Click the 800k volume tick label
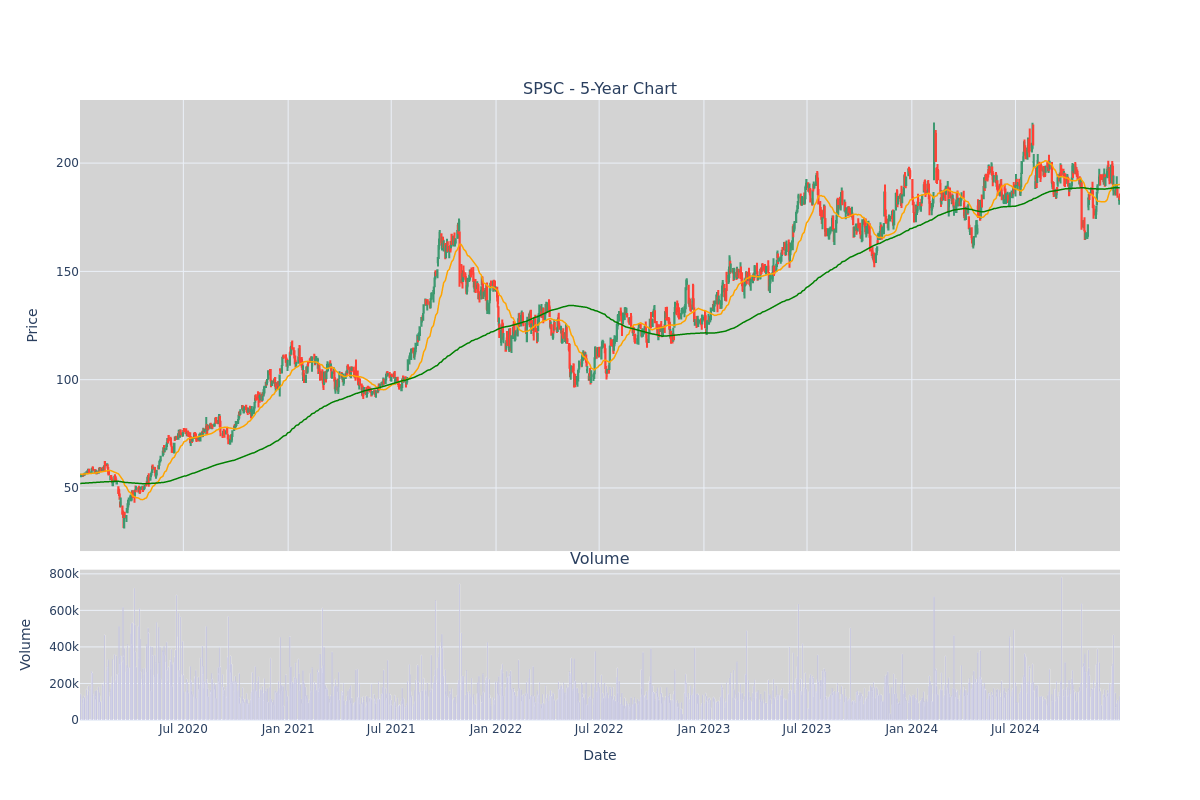 (x=64, y=574)
